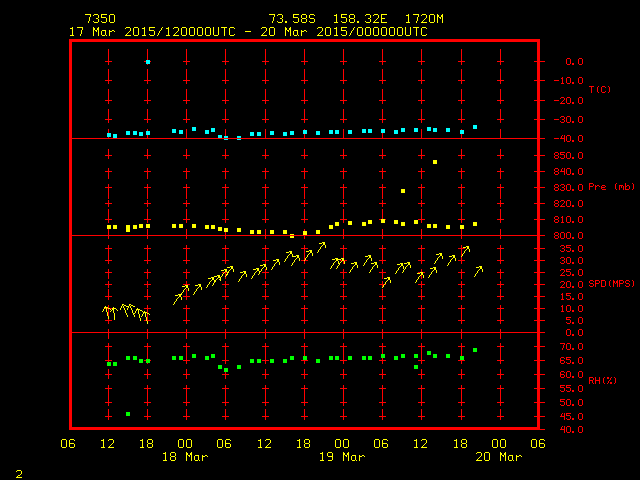
Task: Select the 20 Mar date label
Action: pyautogui.click(x=498, y=457)
